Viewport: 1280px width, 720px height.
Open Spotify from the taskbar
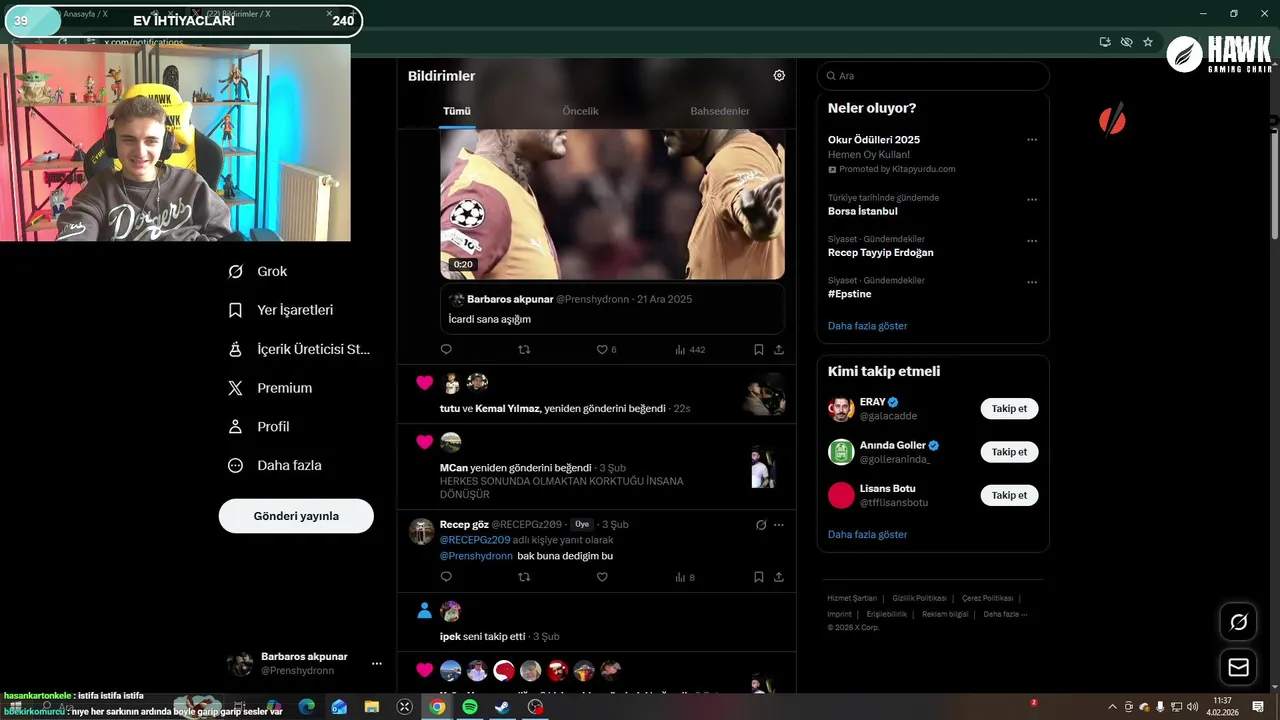(470, 706)
